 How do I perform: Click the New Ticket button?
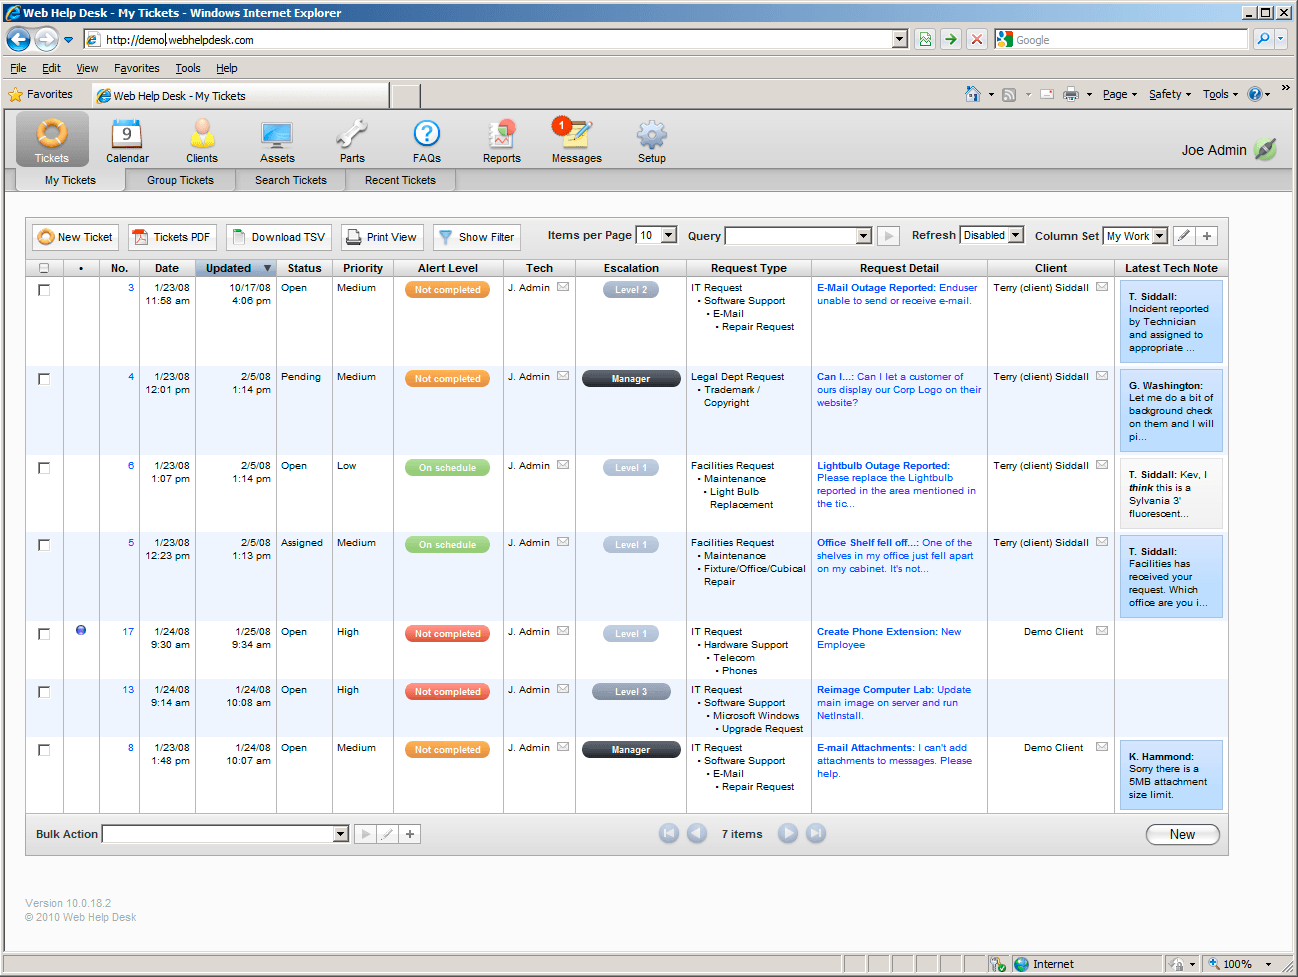tap(75, 237)
